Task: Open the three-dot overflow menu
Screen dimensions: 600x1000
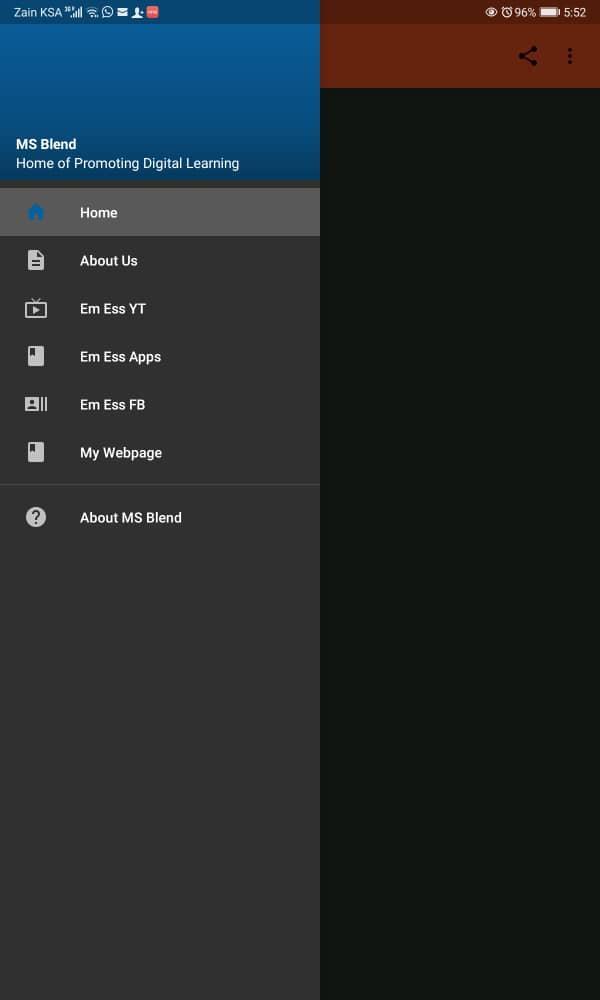Action: click(x=570, y=56)
